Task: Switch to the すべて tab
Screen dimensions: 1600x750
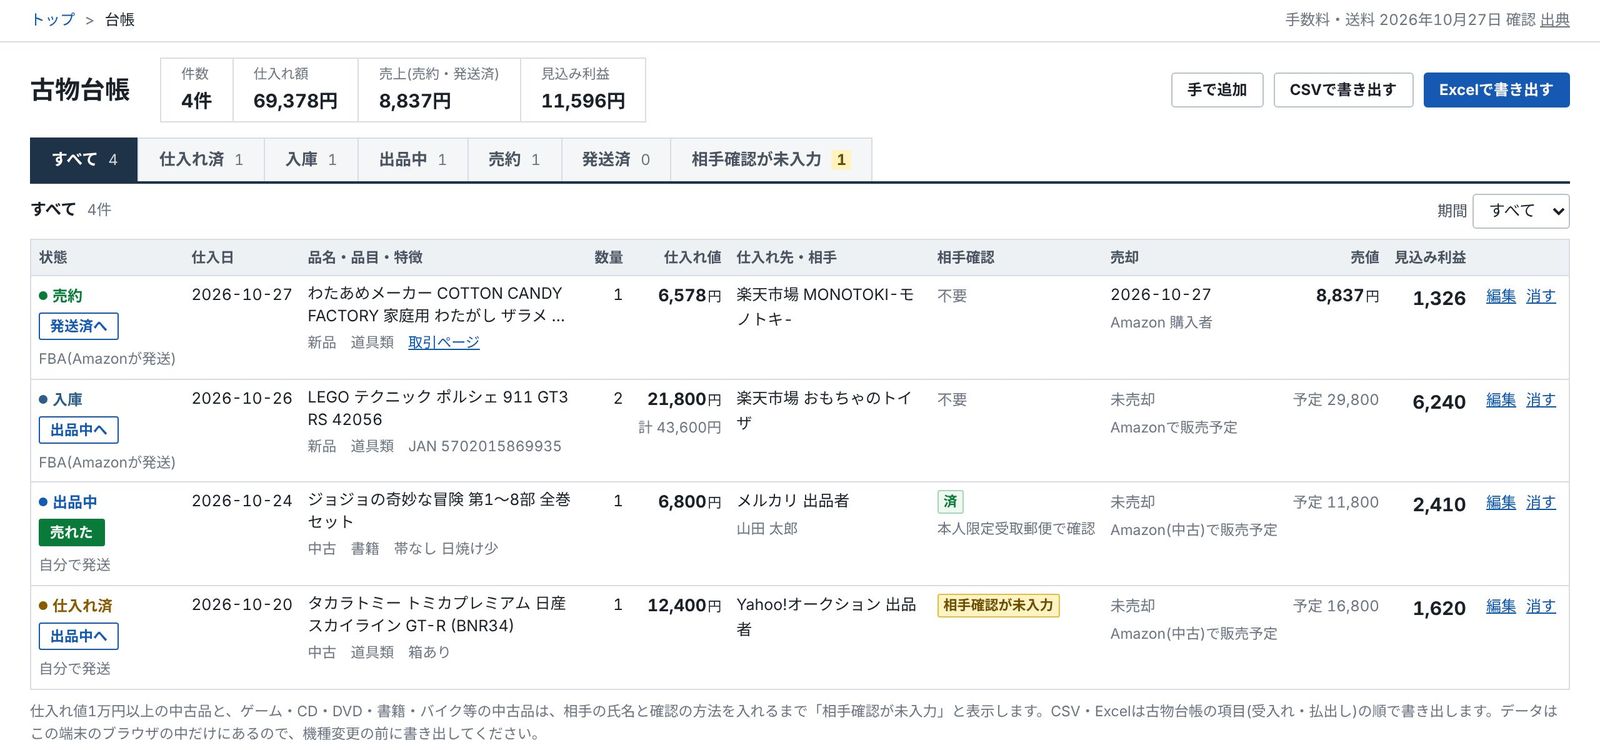Action: tap(84, 160)
